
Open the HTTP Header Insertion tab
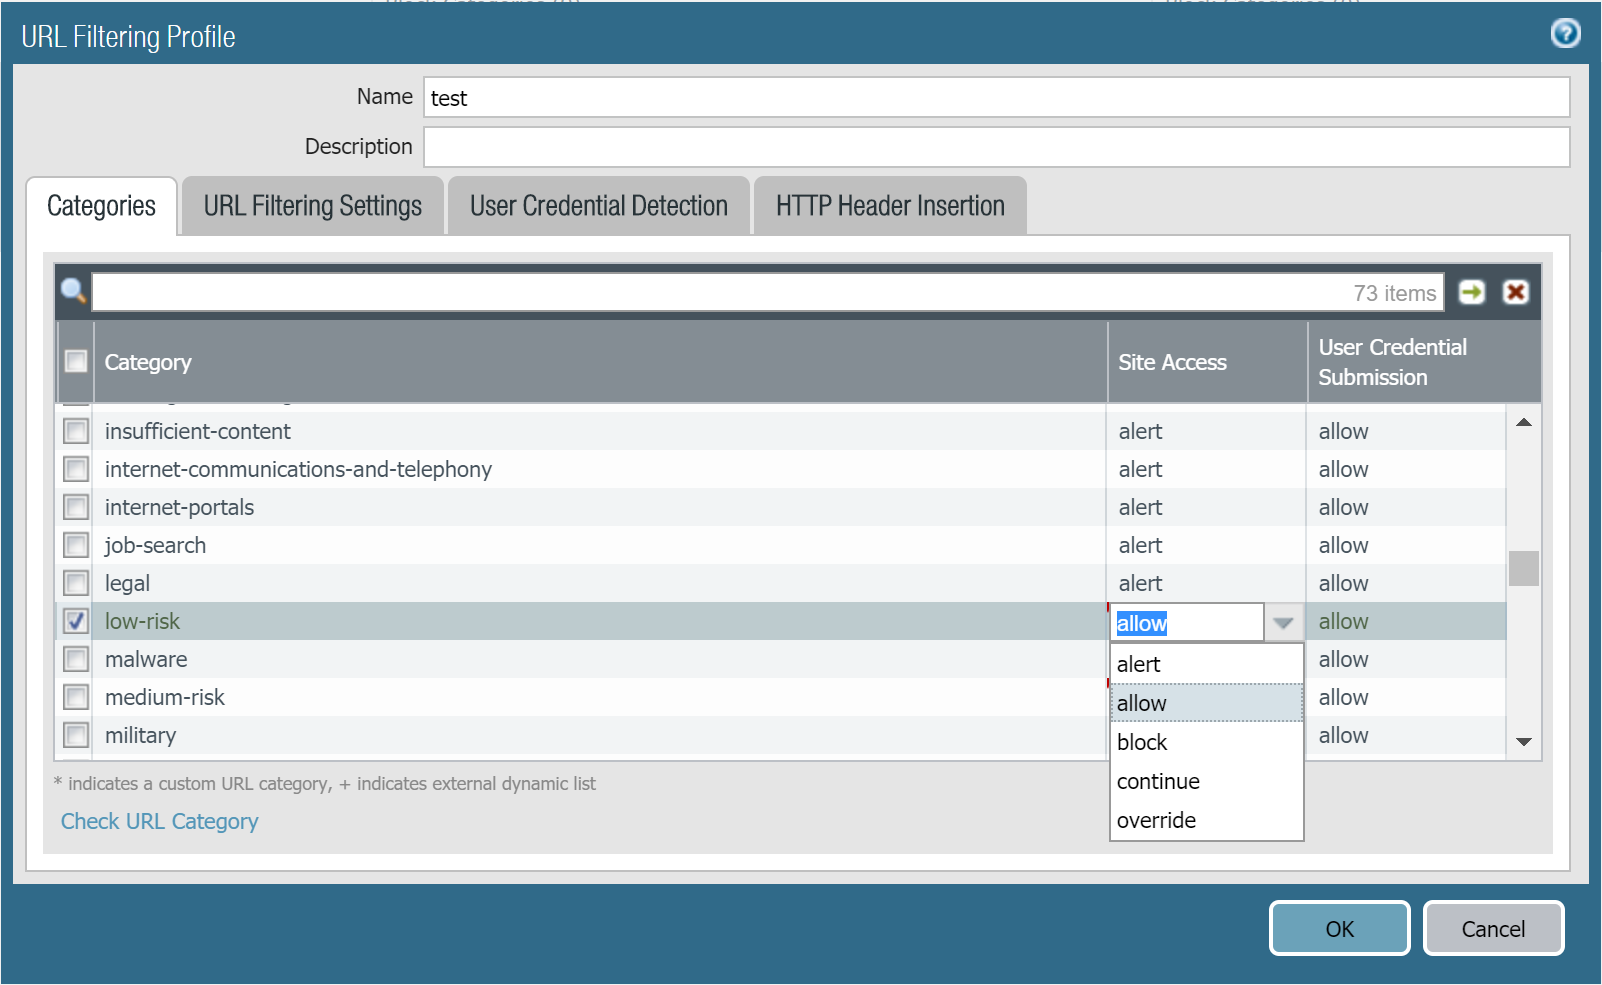point(889,206)
